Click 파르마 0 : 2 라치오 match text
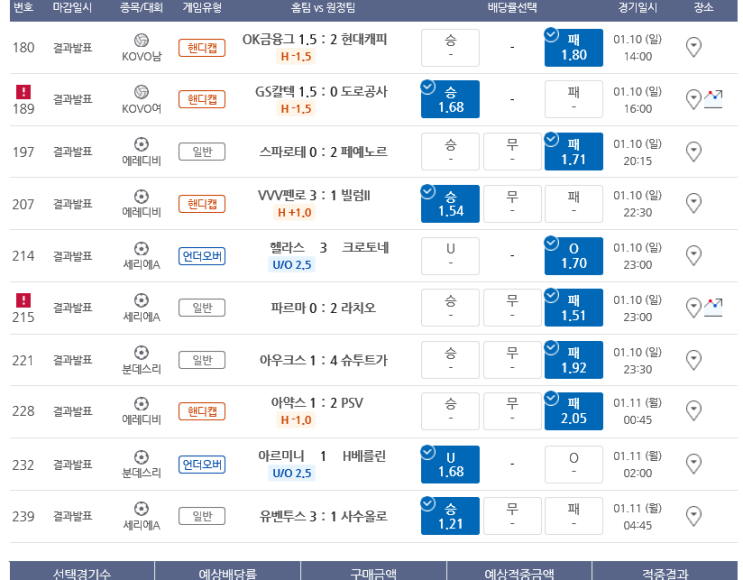This screenshot has height=580, width=743. point(323,308)
